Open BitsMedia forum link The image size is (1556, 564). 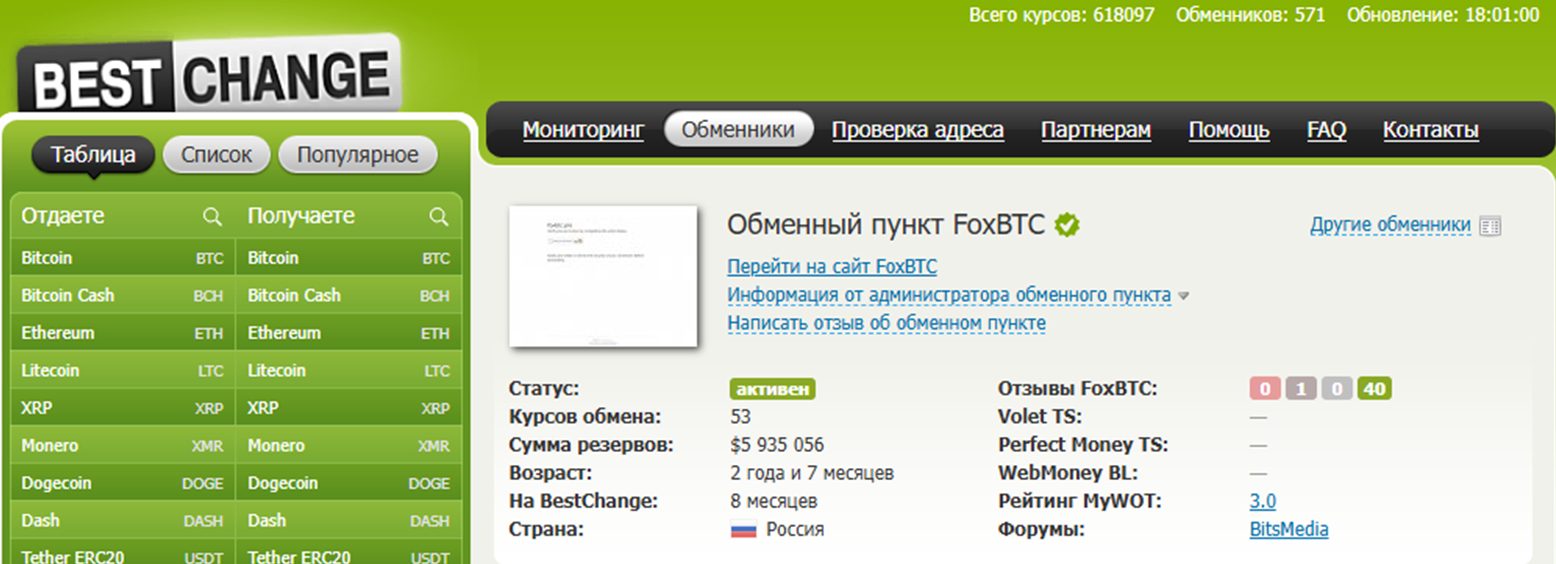pos(1289,529)
